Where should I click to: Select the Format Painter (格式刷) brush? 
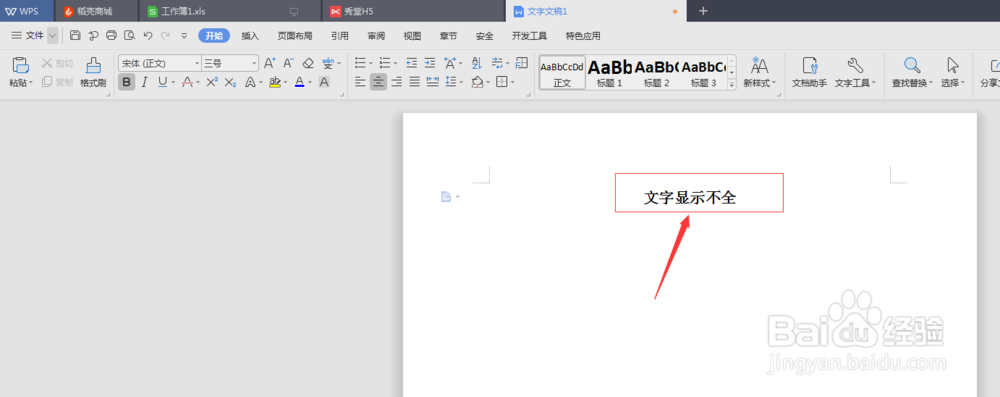pos(93,73)
